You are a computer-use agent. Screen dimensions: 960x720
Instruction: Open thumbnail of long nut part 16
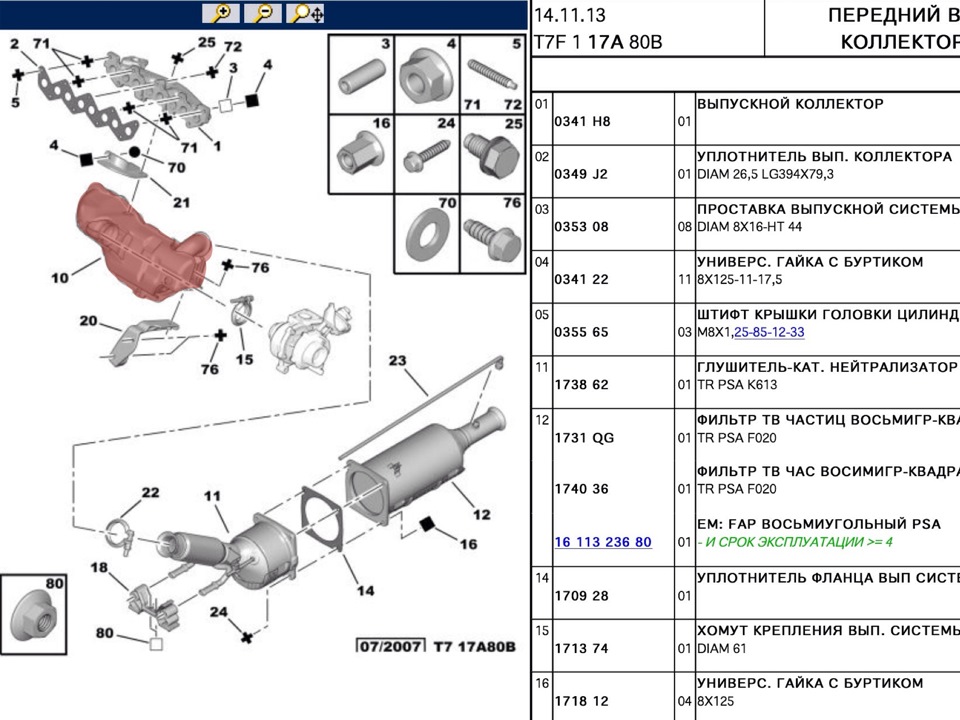coord(362,154)
